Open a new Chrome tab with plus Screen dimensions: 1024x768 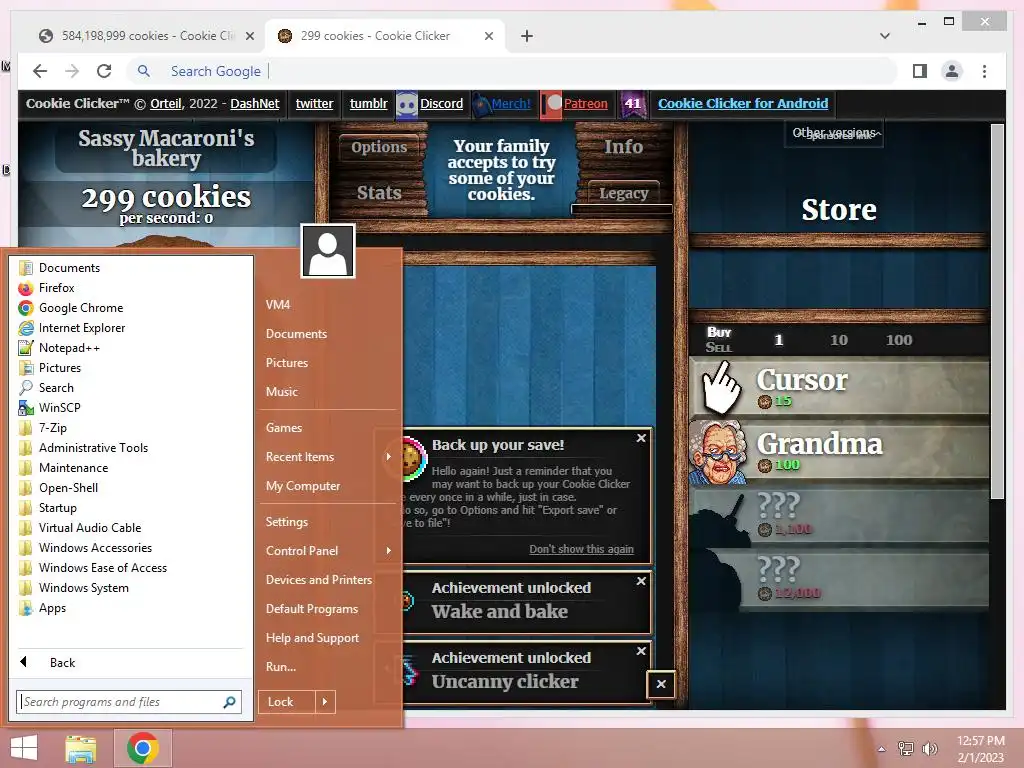coord(527,36)
